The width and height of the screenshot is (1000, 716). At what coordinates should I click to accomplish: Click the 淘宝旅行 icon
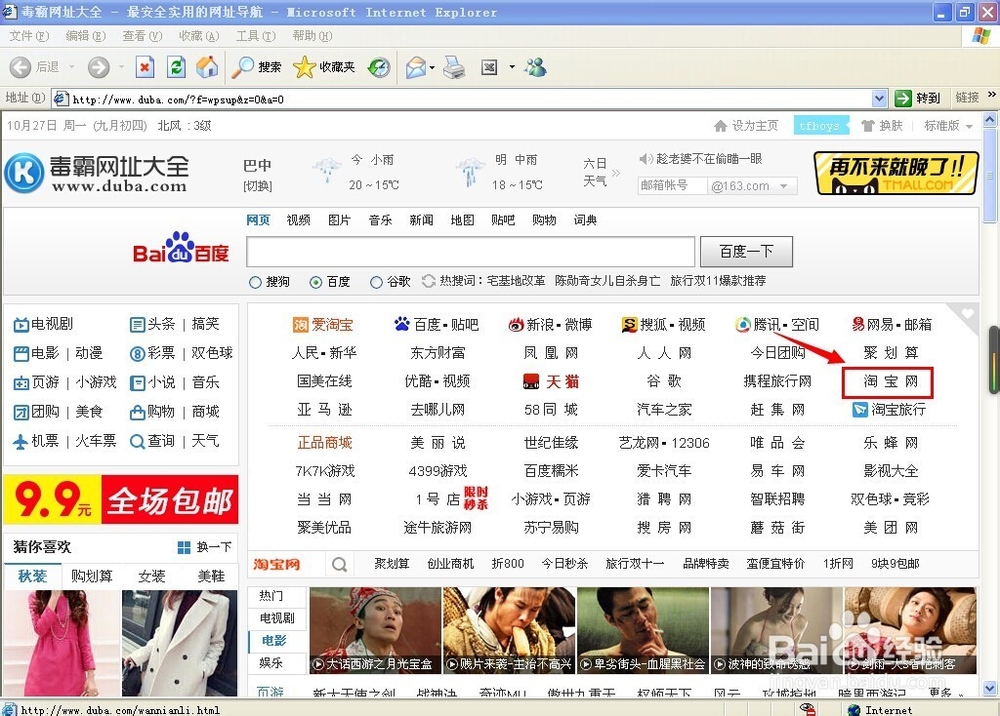(860, 409)
